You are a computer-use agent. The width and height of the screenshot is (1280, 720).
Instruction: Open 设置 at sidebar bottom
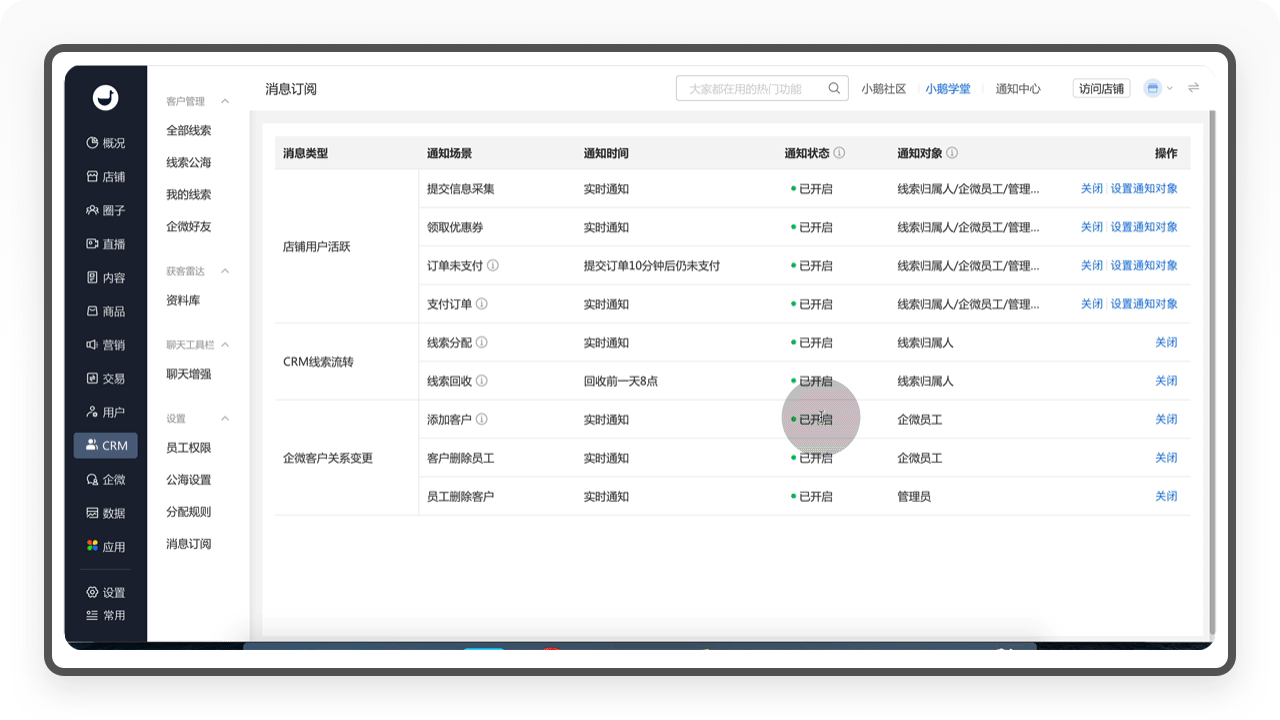pyautogui.click(x=106, y=592)
